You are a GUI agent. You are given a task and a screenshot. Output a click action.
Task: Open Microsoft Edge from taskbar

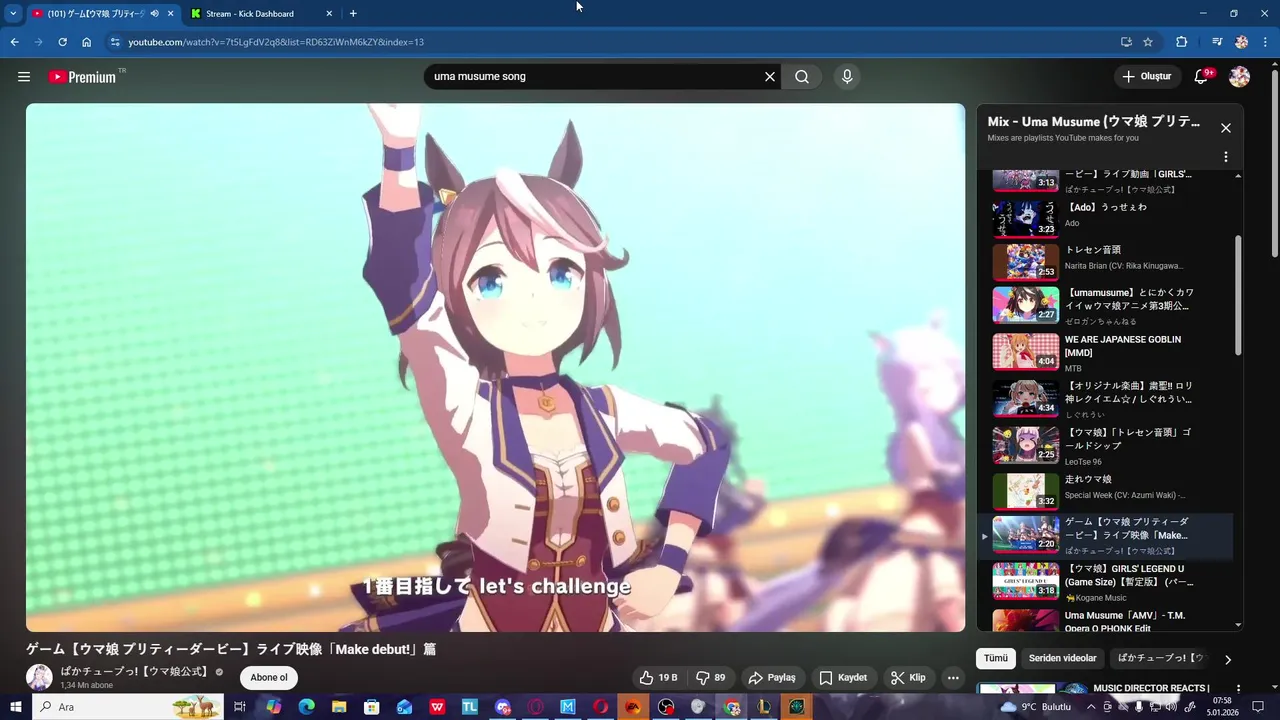[306, 707]
